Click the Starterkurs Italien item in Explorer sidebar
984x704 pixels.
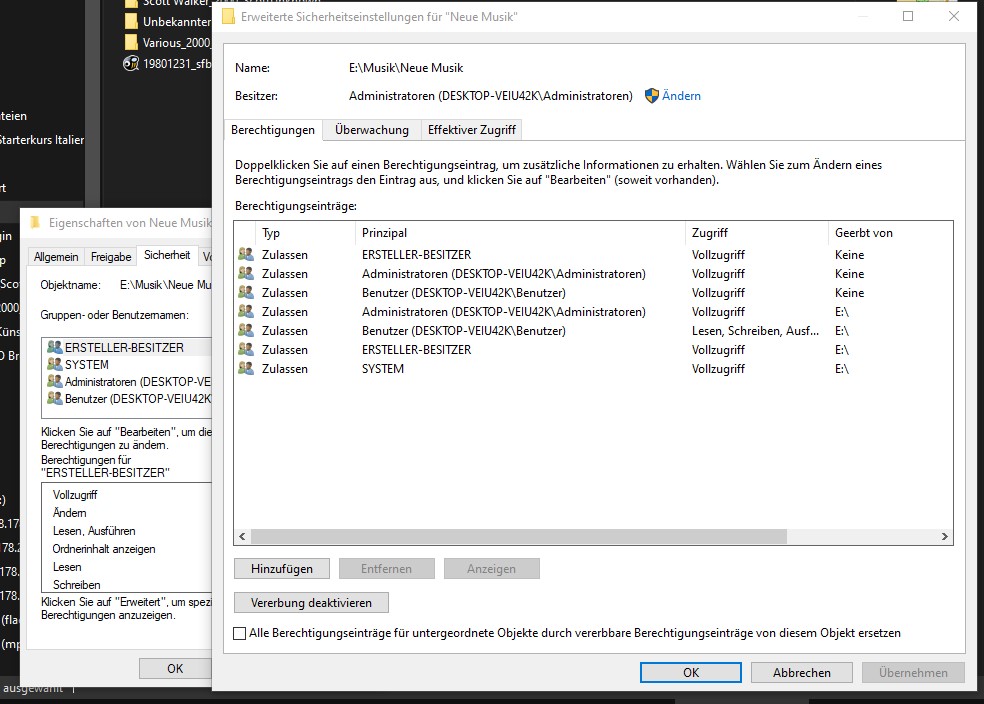point(42,140)
